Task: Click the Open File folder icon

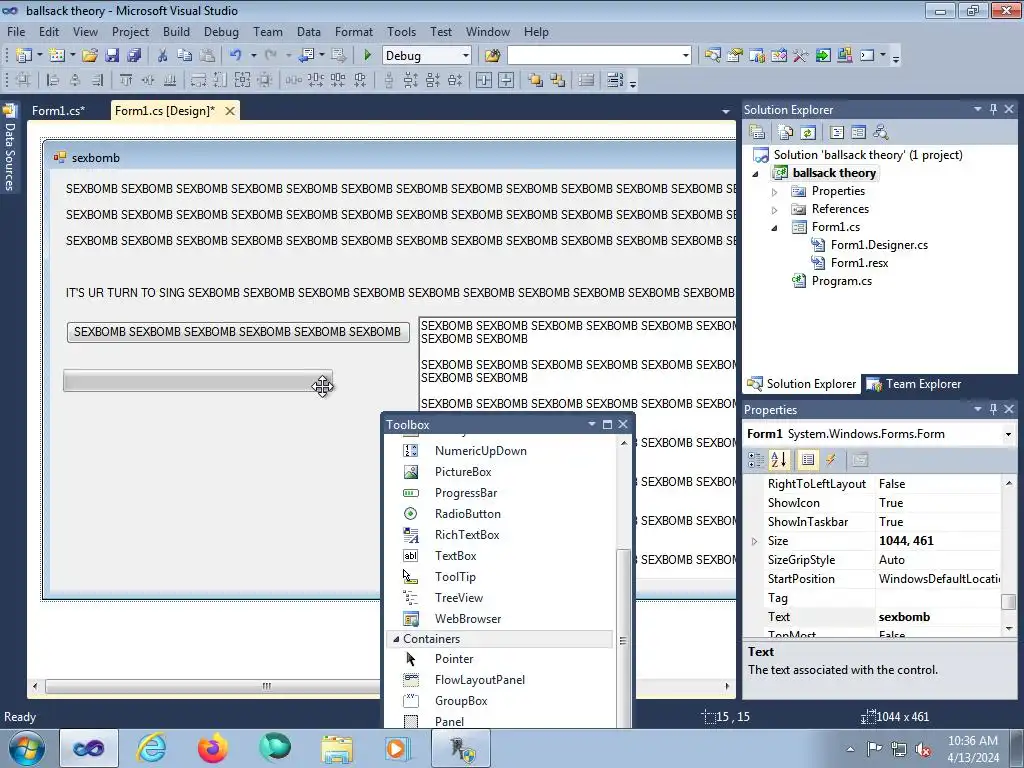Action: [x=89, y=56]
